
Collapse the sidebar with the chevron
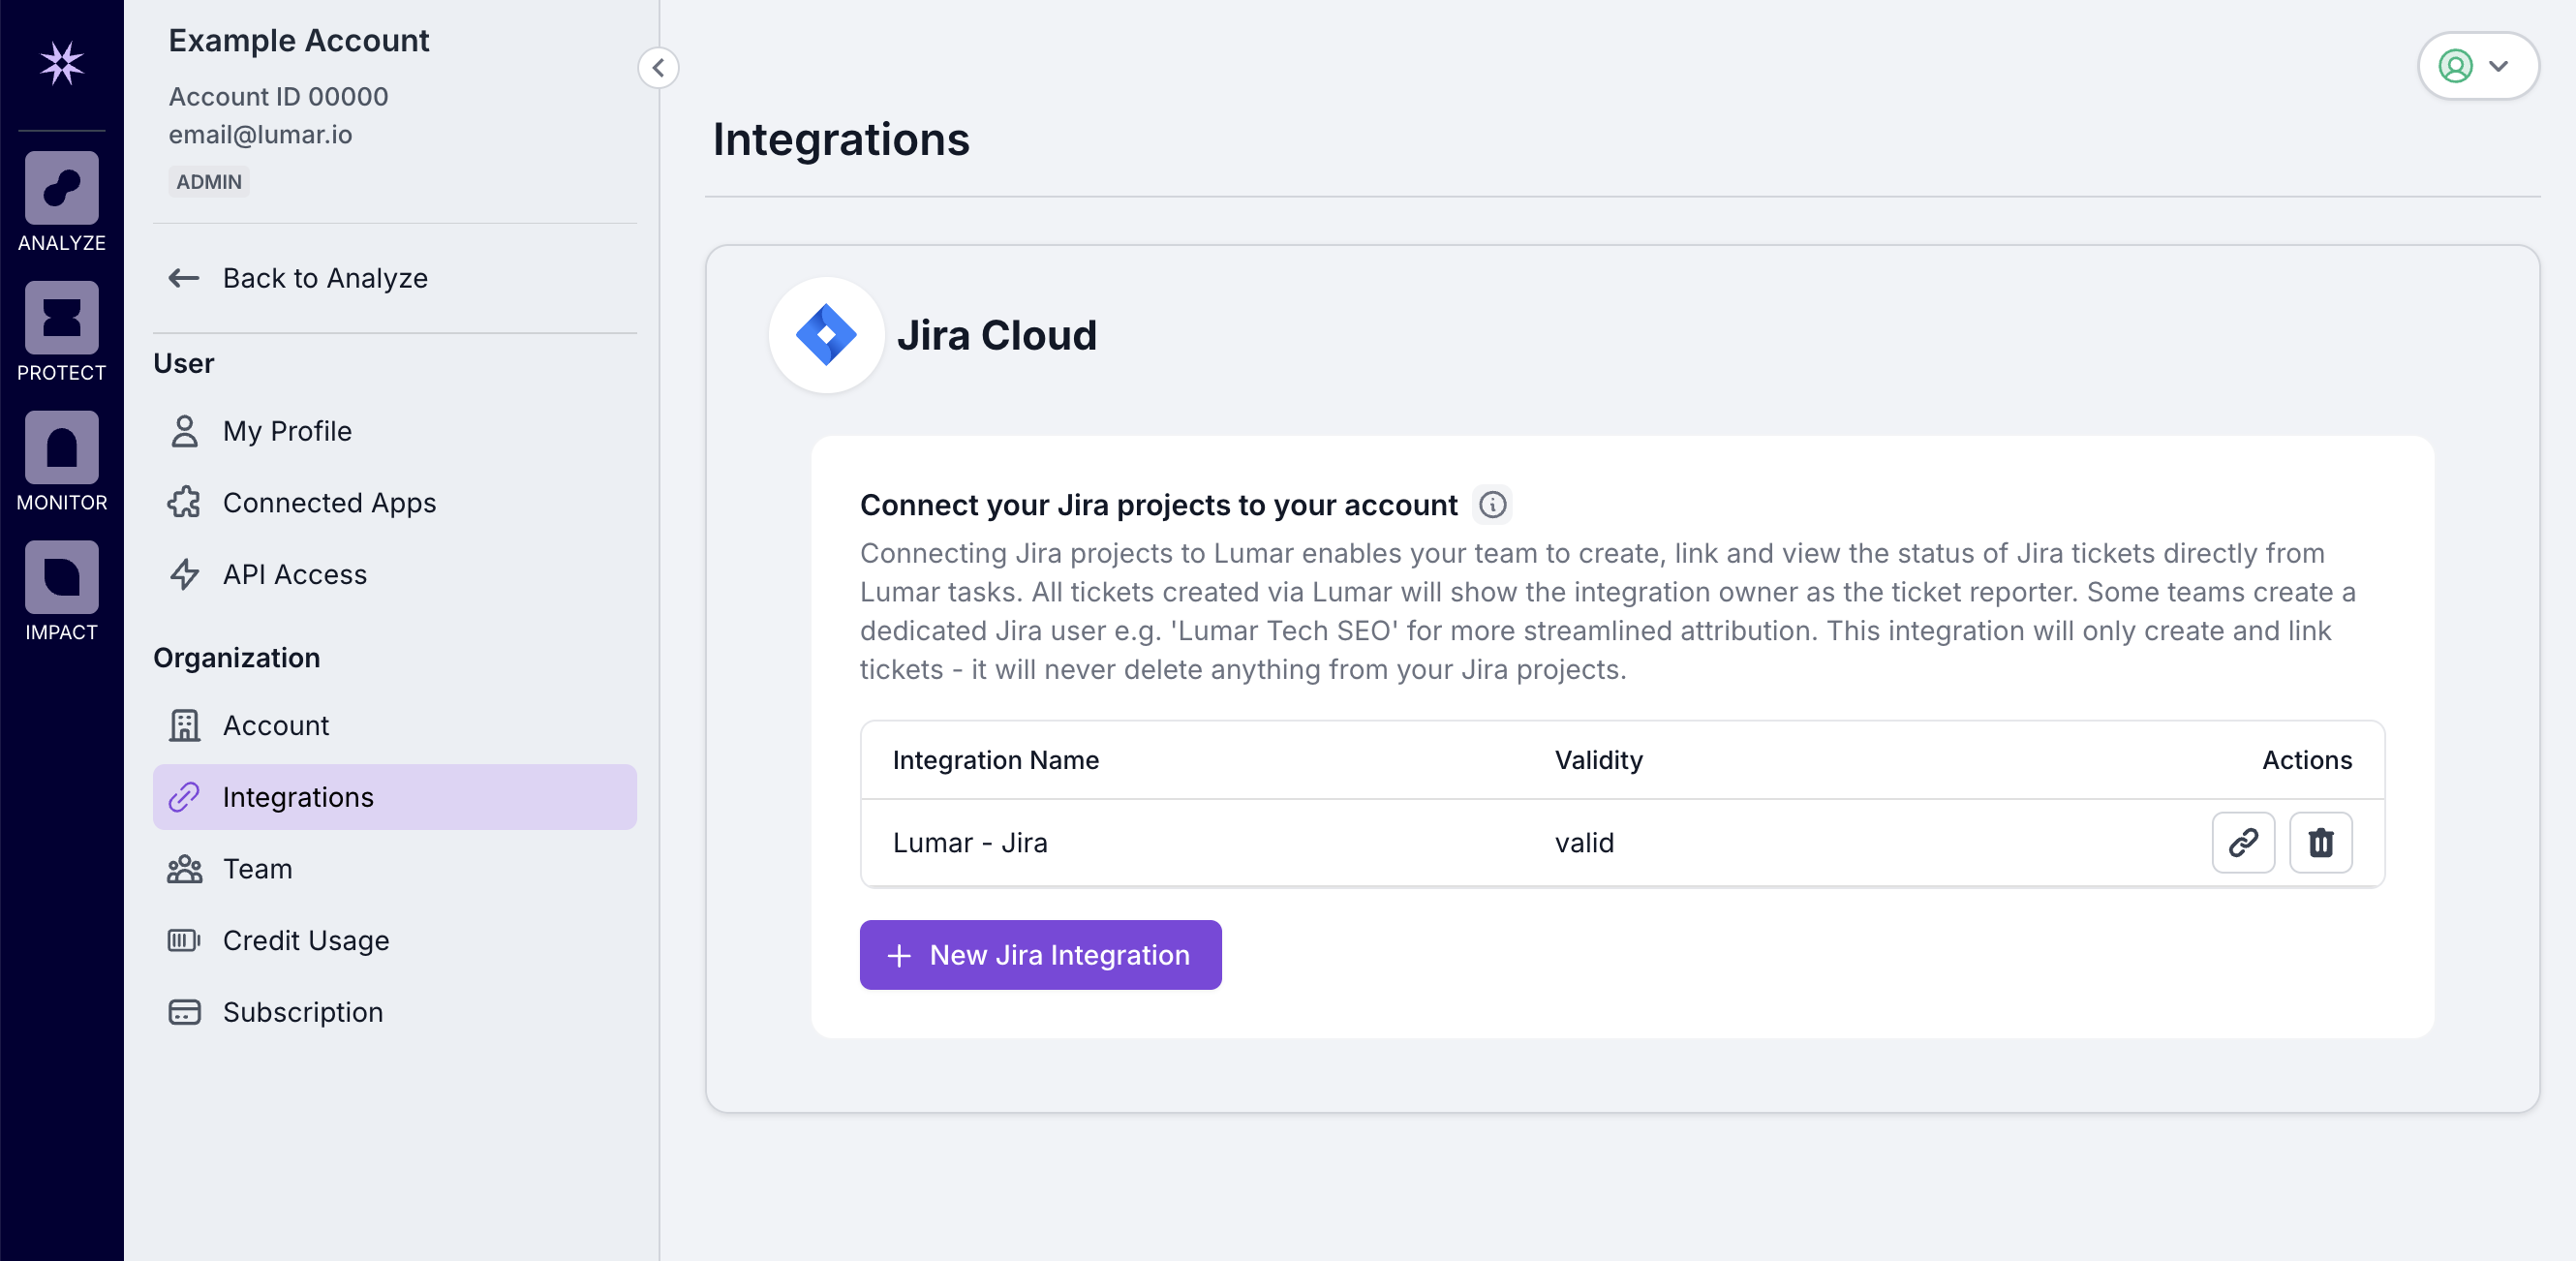[x=658, y=68]
